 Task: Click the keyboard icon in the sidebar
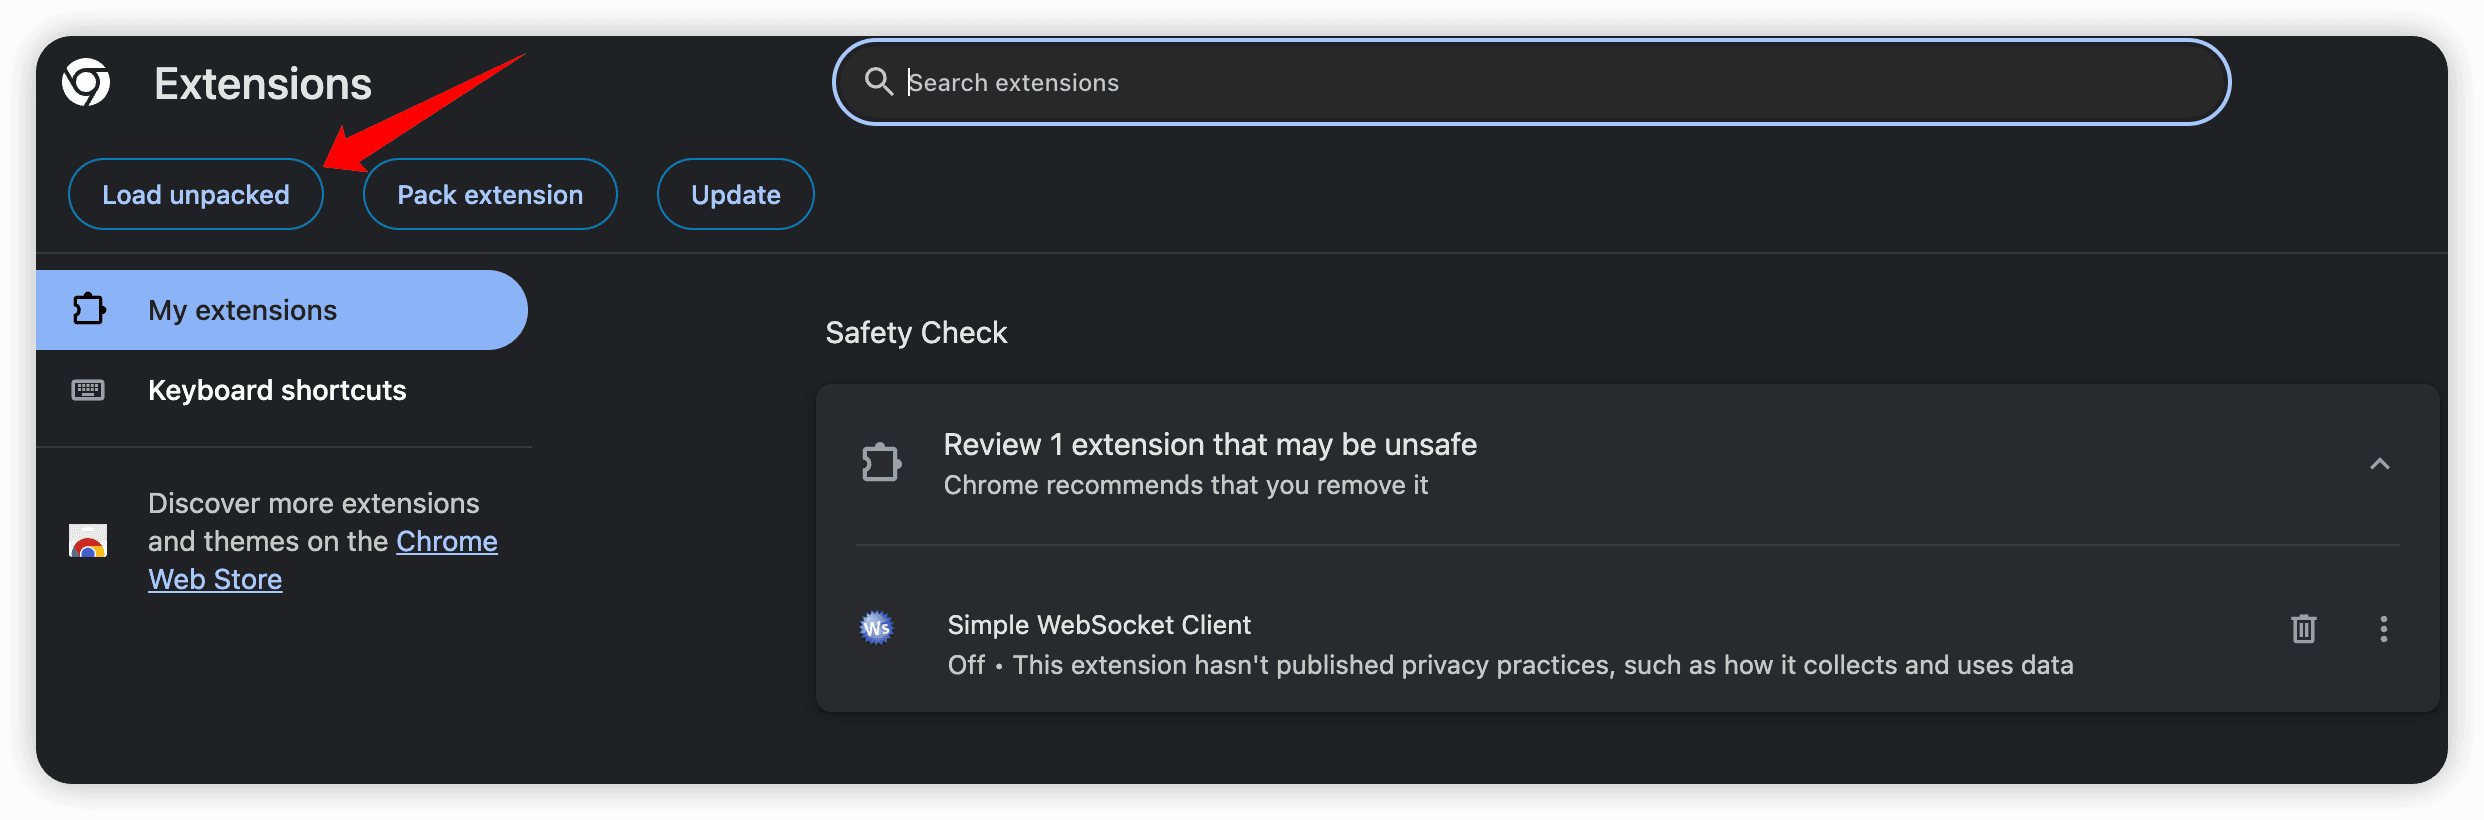[x=88, y=390]
